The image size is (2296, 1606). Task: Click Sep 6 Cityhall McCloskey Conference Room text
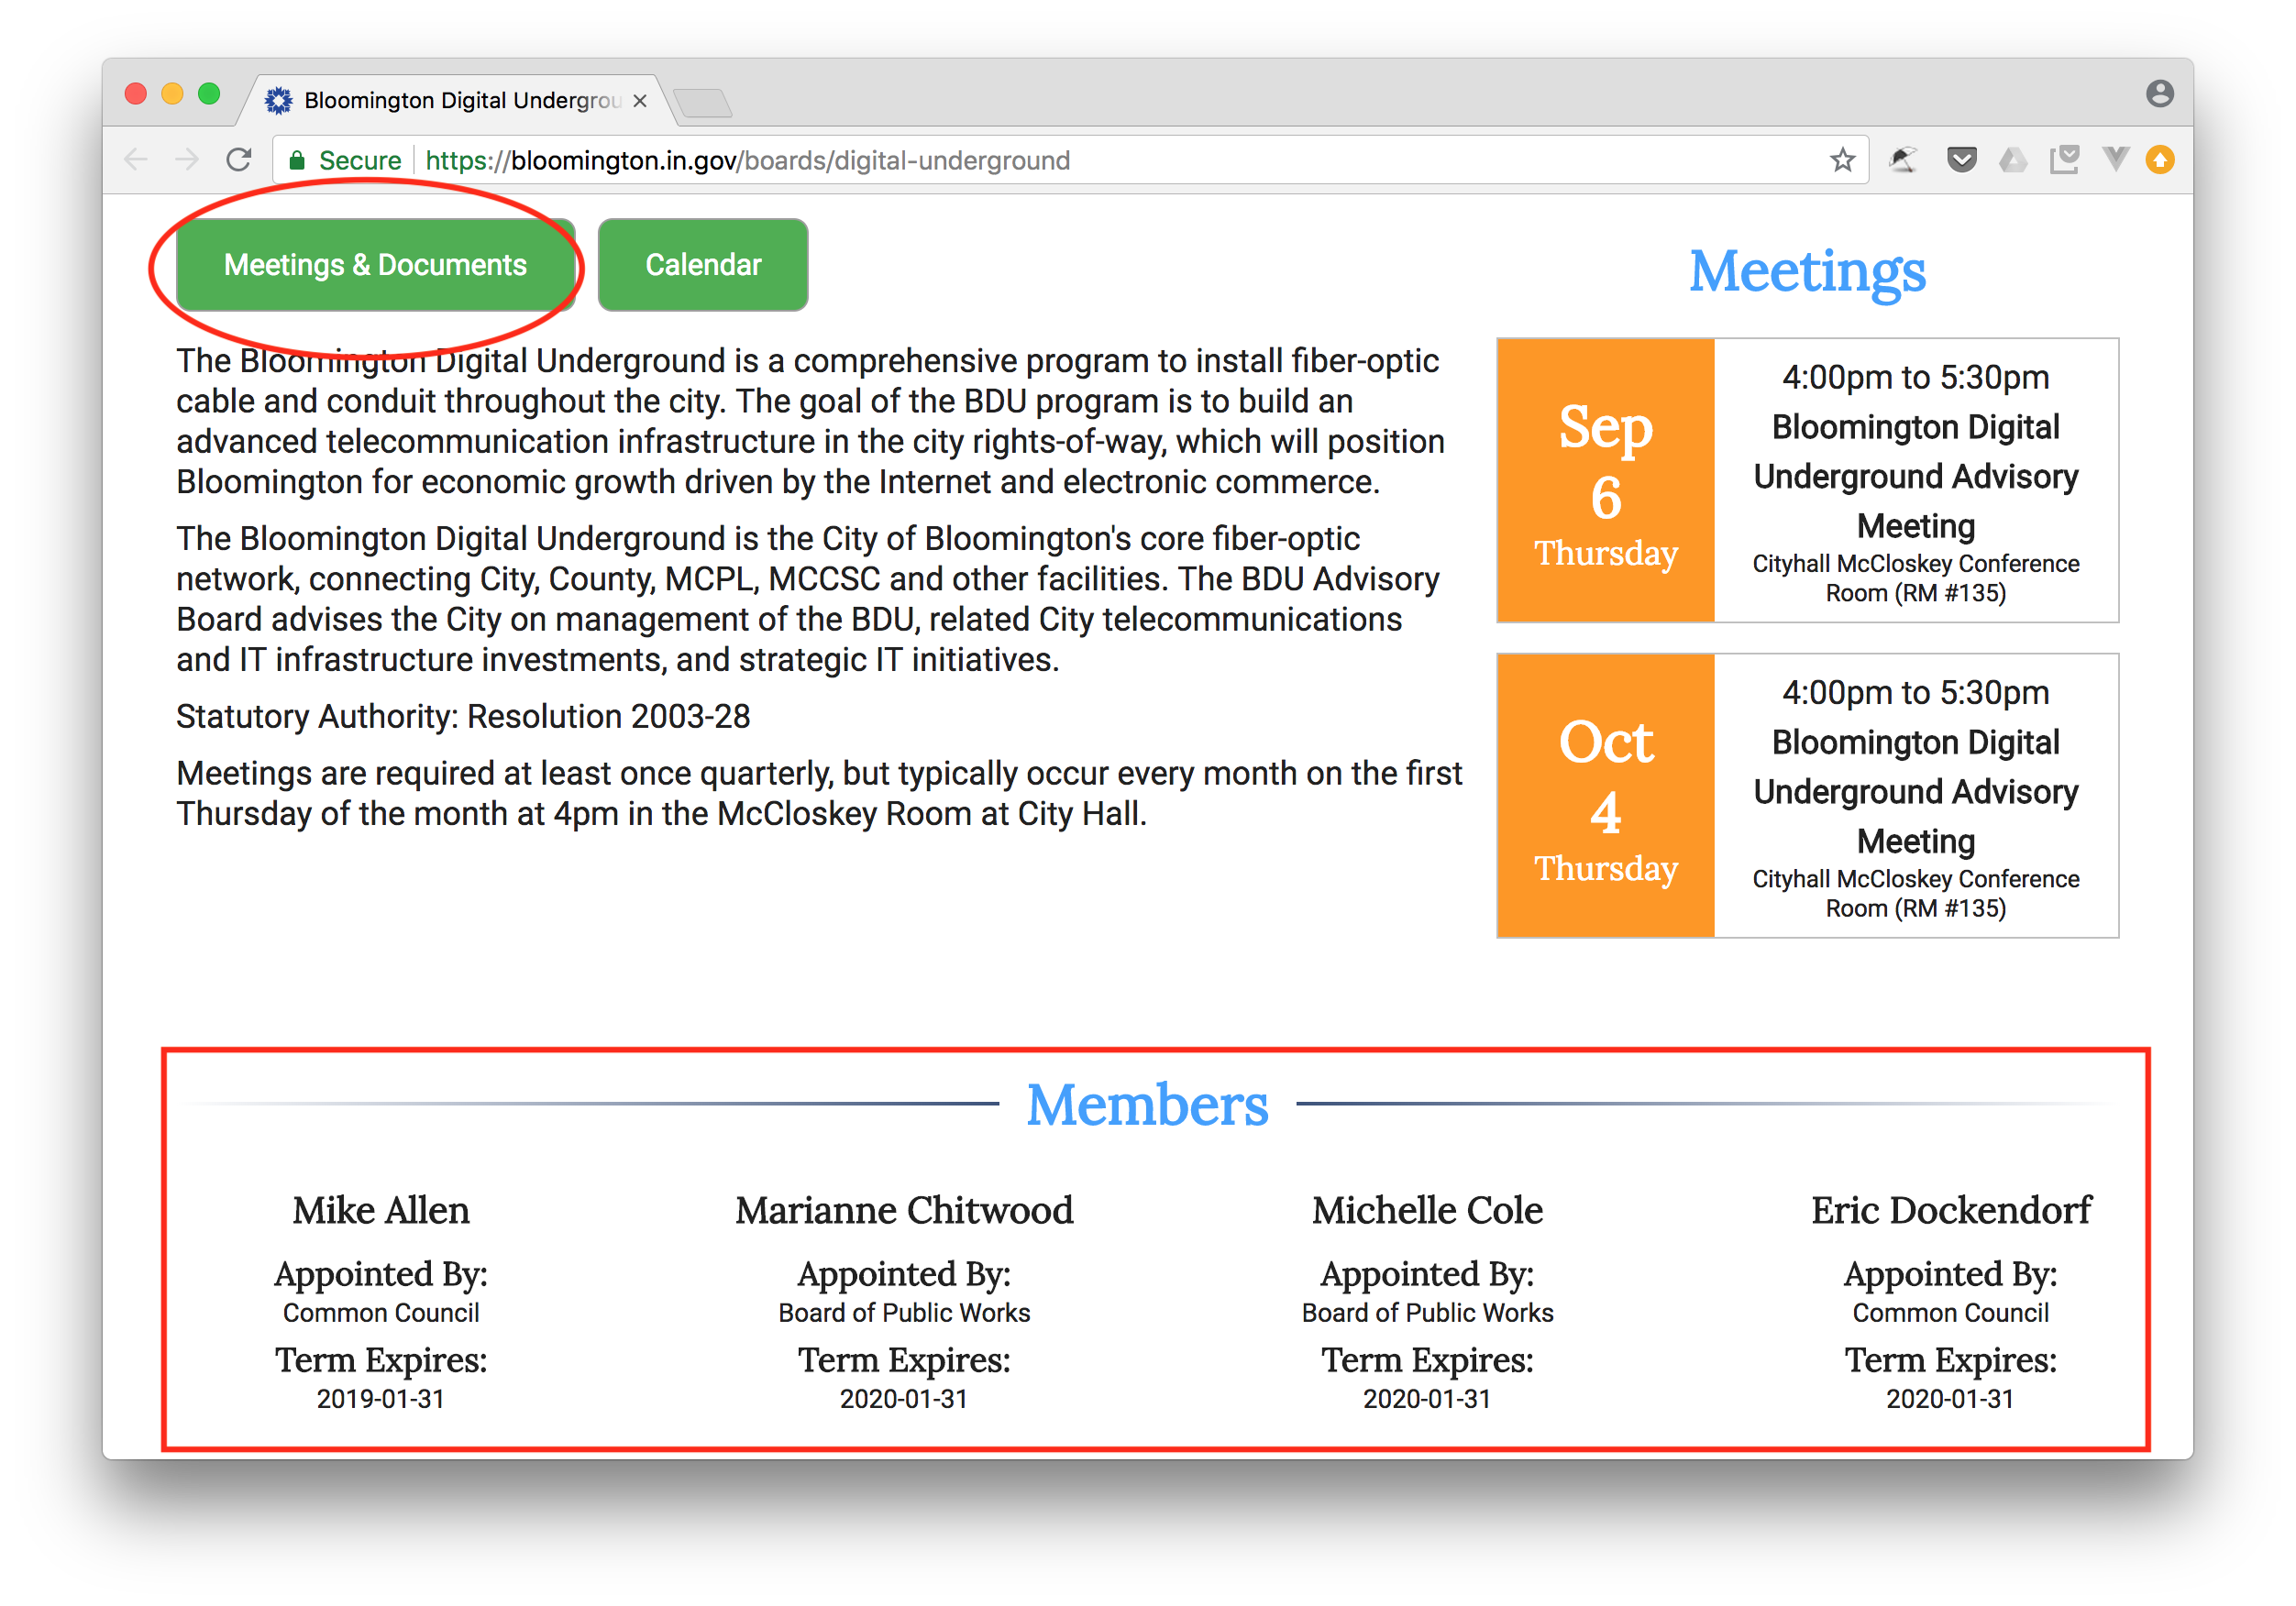[x=1915, y=578]
